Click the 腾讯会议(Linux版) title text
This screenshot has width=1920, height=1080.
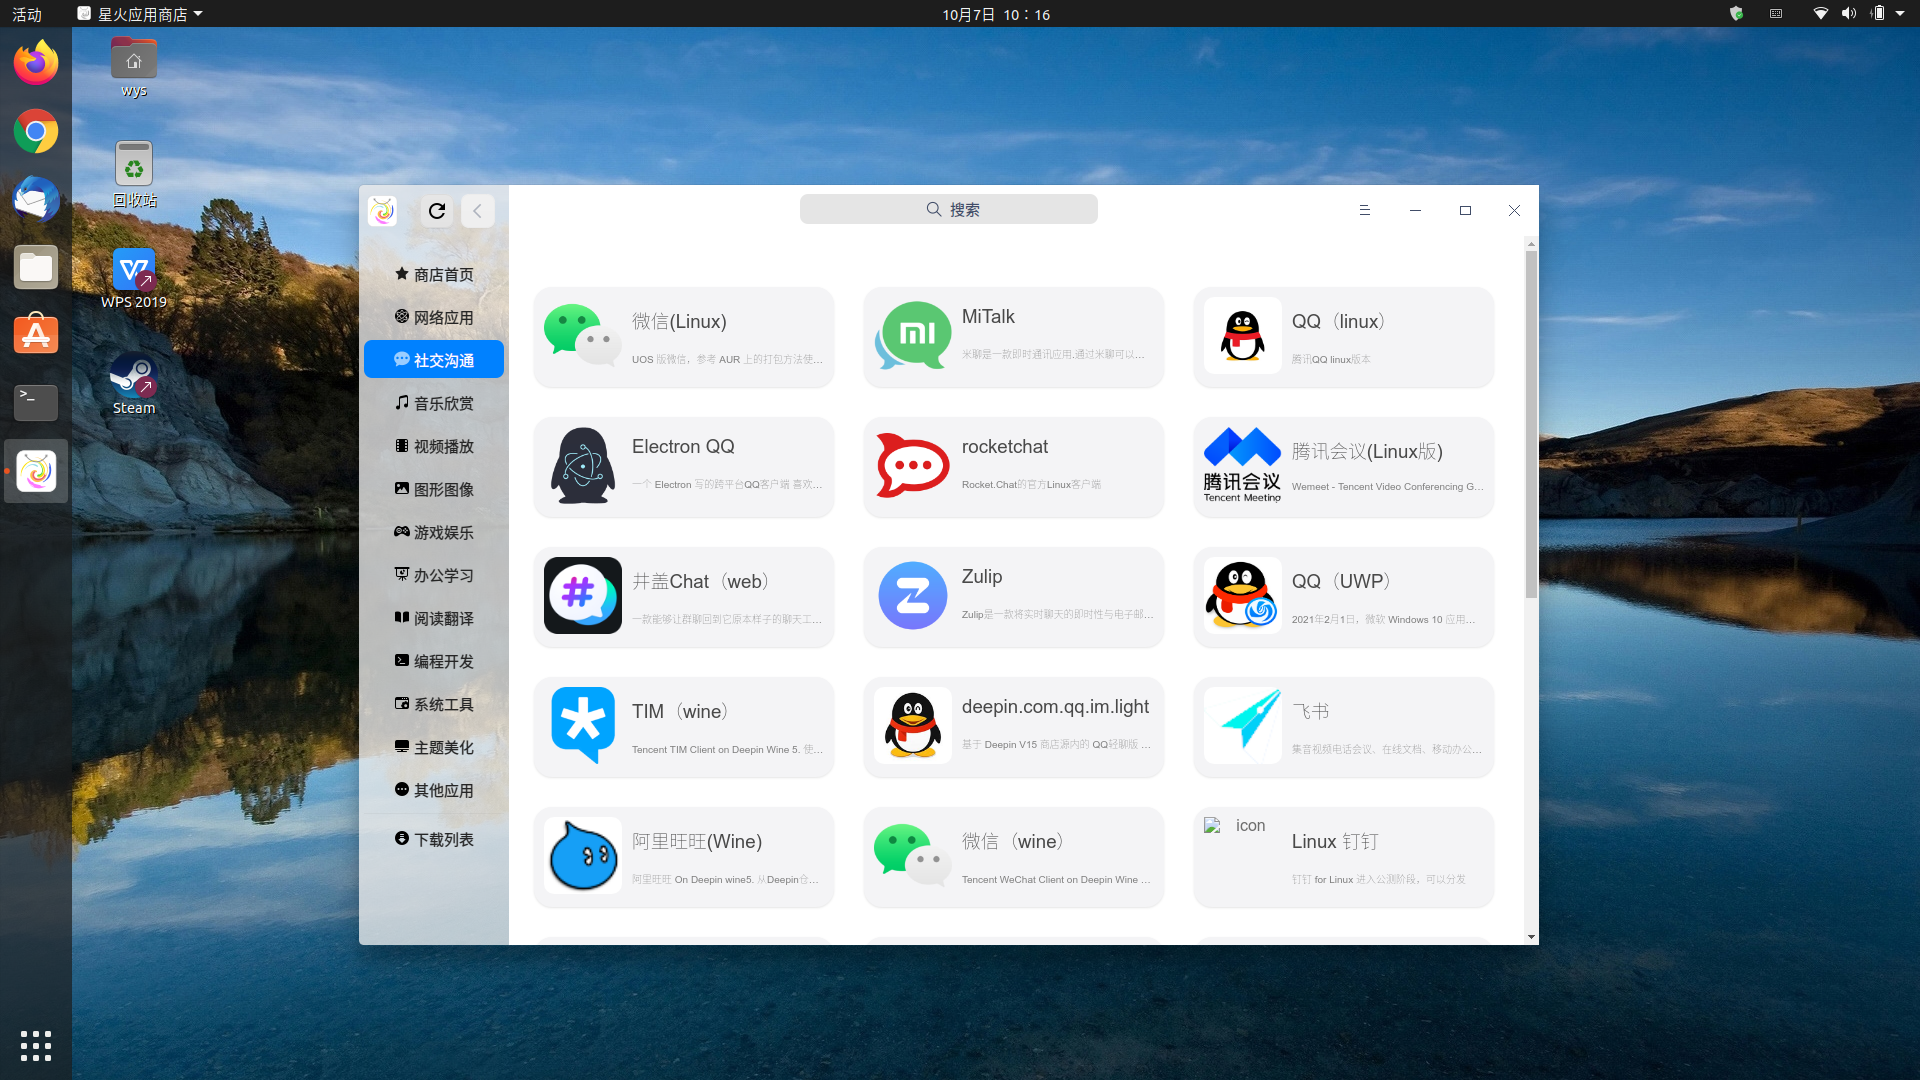(1367, 452)
